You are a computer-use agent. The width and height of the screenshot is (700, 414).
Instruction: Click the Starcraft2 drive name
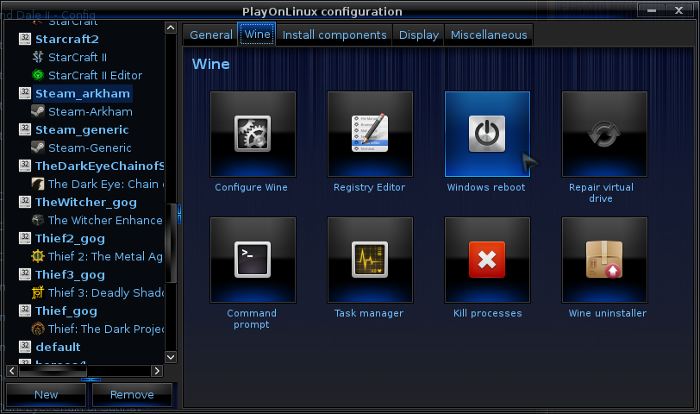pos(67,39)
